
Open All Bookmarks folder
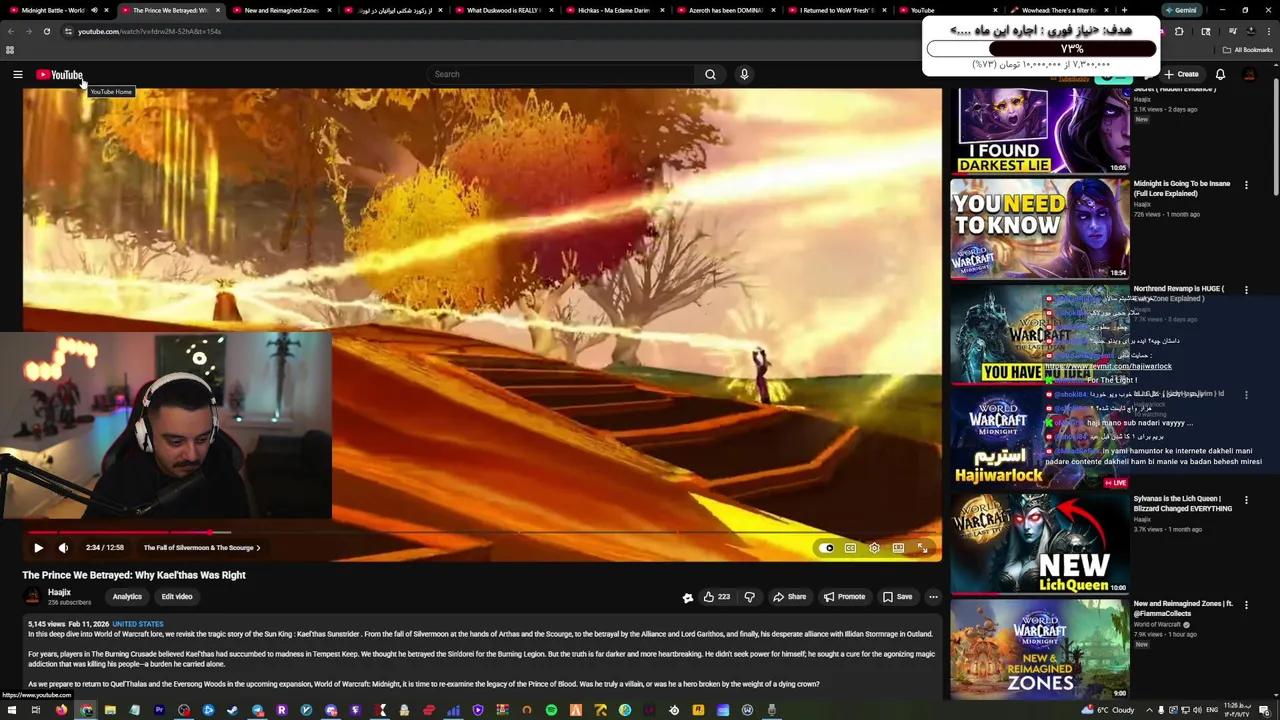(1247, 50)
